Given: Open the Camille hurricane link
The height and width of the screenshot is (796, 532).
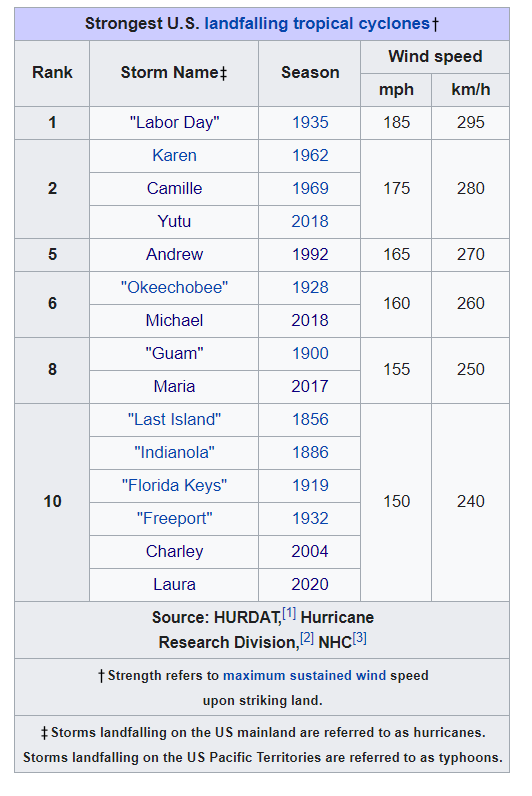Looking at the screenshot, I should coord(174,188).
